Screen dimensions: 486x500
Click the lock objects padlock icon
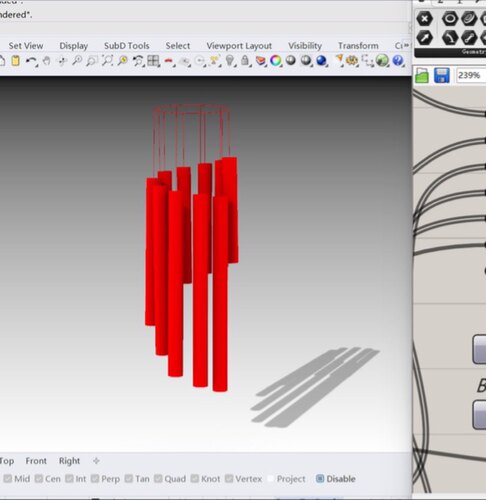click(245, 61)
